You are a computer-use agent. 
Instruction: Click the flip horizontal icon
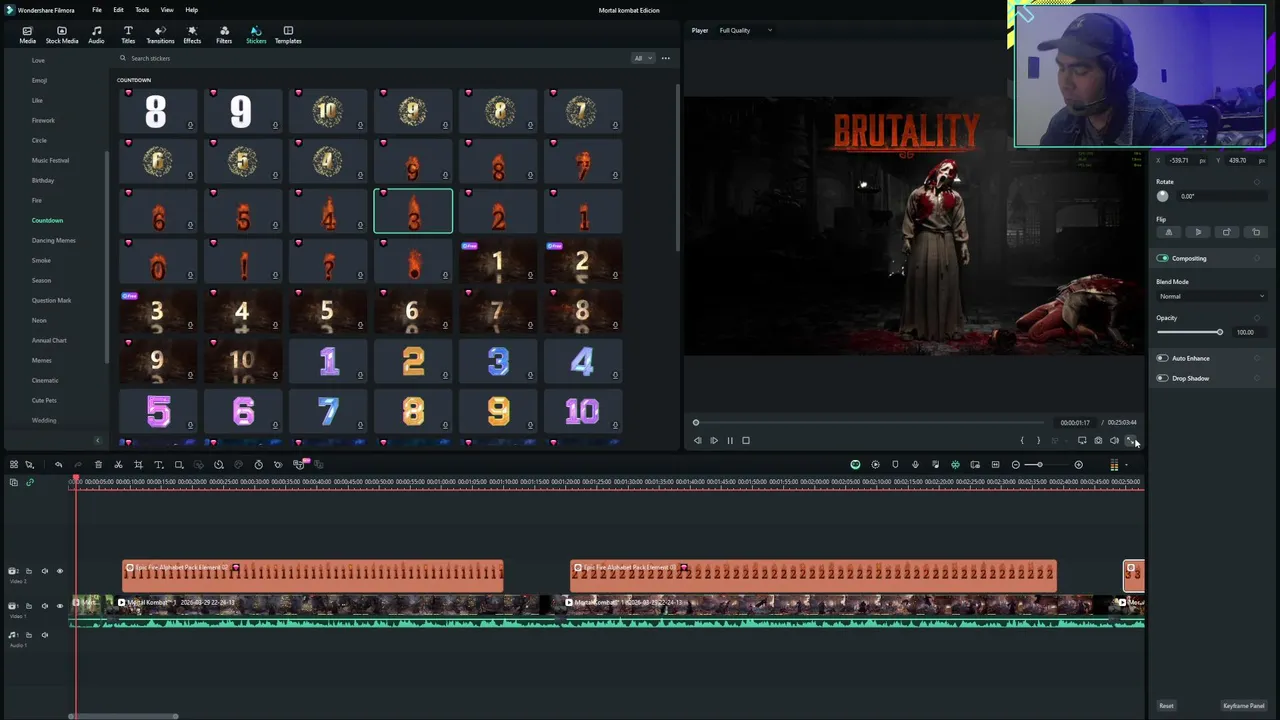(x=1168, y=232)
